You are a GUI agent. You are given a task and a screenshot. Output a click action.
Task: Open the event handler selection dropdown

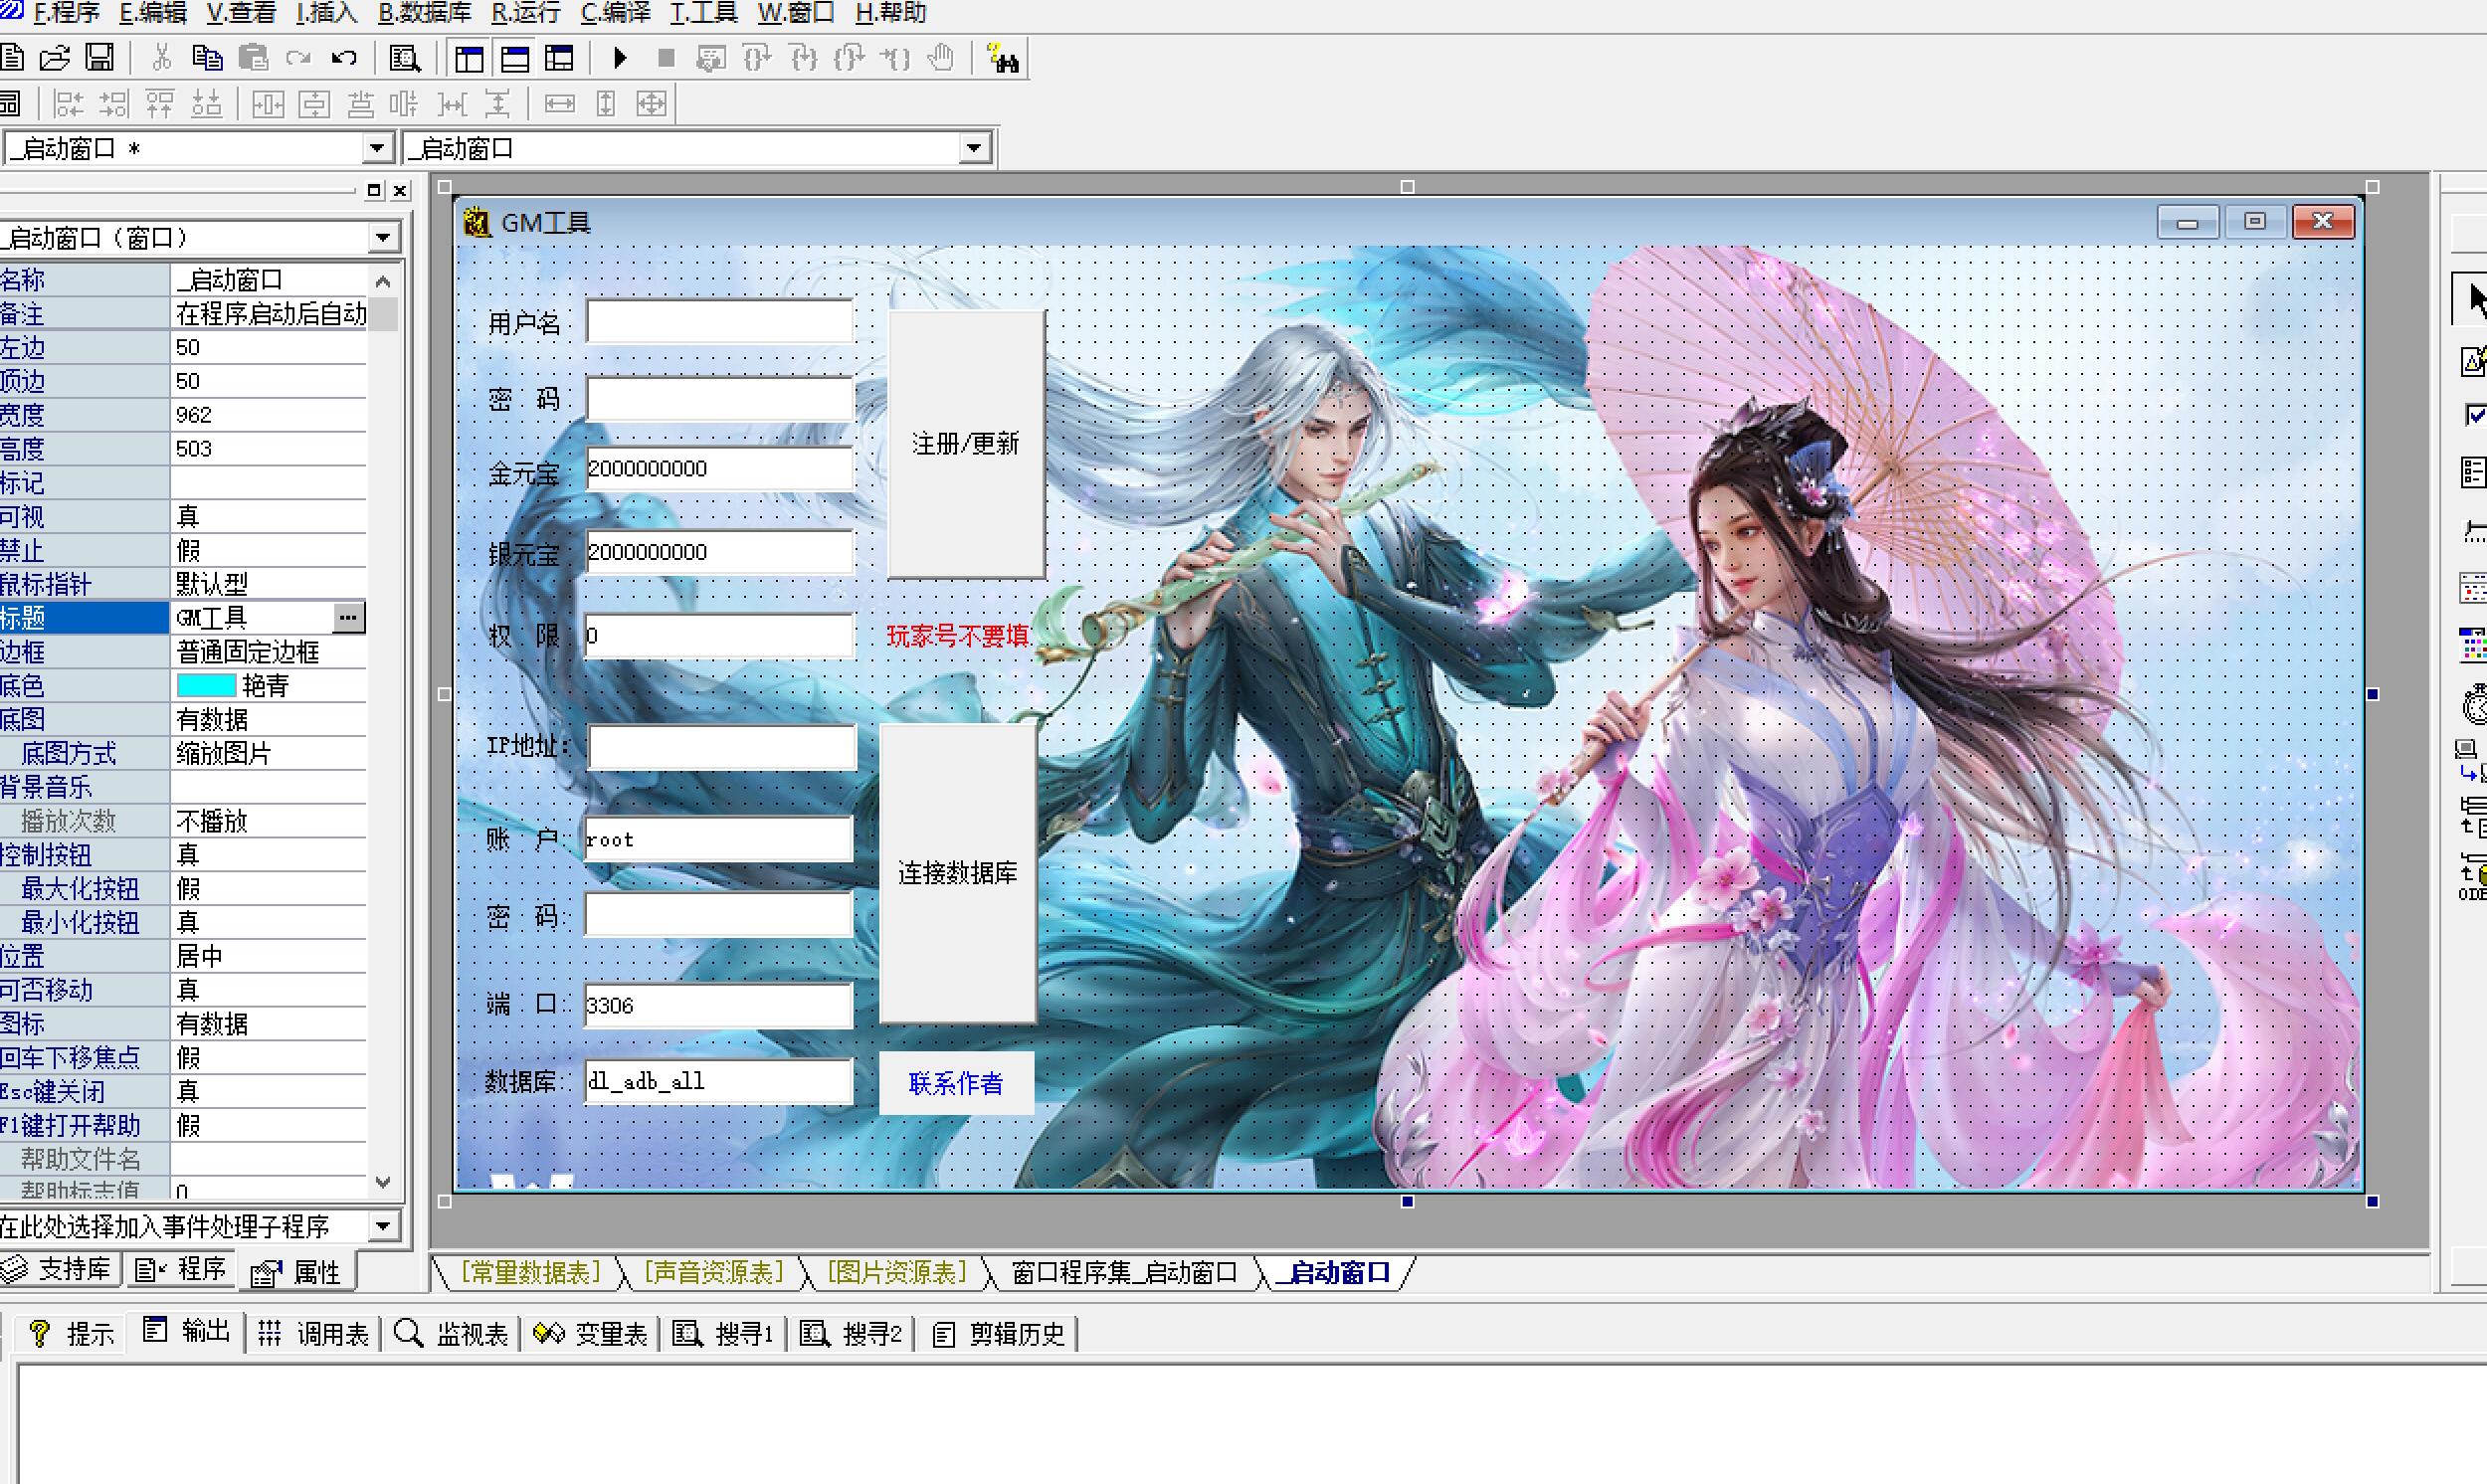click(x=383, y=1226)
